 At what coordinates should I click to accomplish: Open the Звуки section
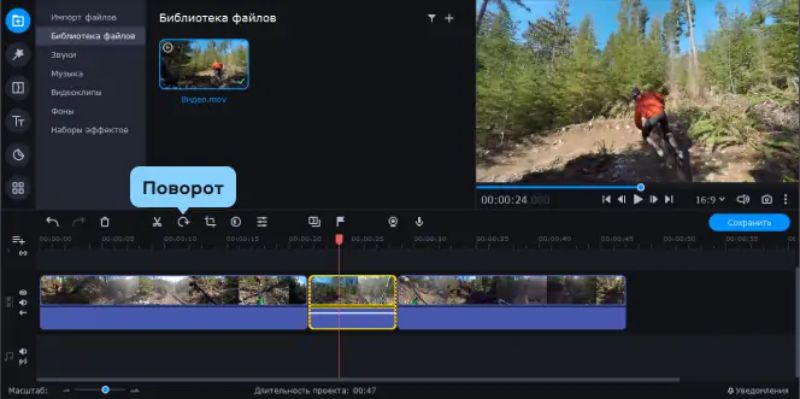click(x=63, y=55)
